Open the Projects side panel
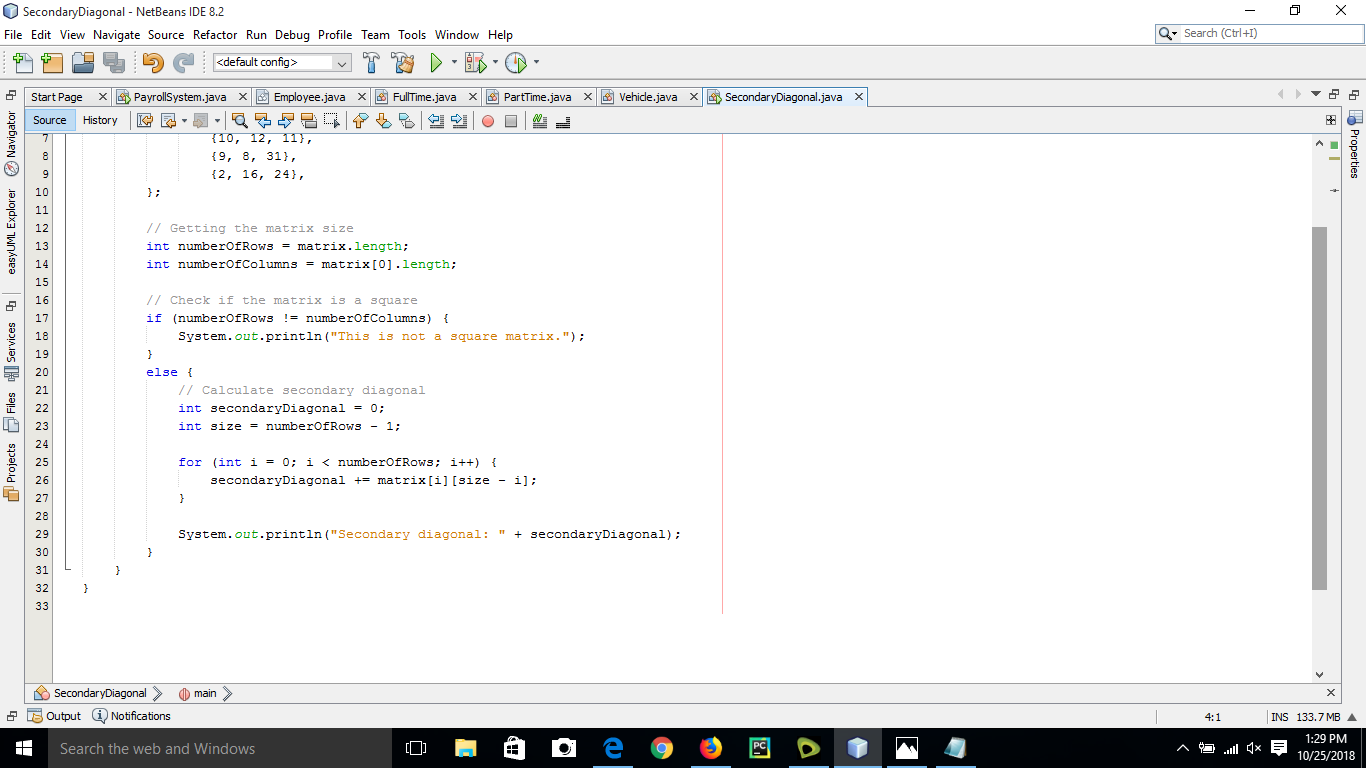 (x=12, y=472)
